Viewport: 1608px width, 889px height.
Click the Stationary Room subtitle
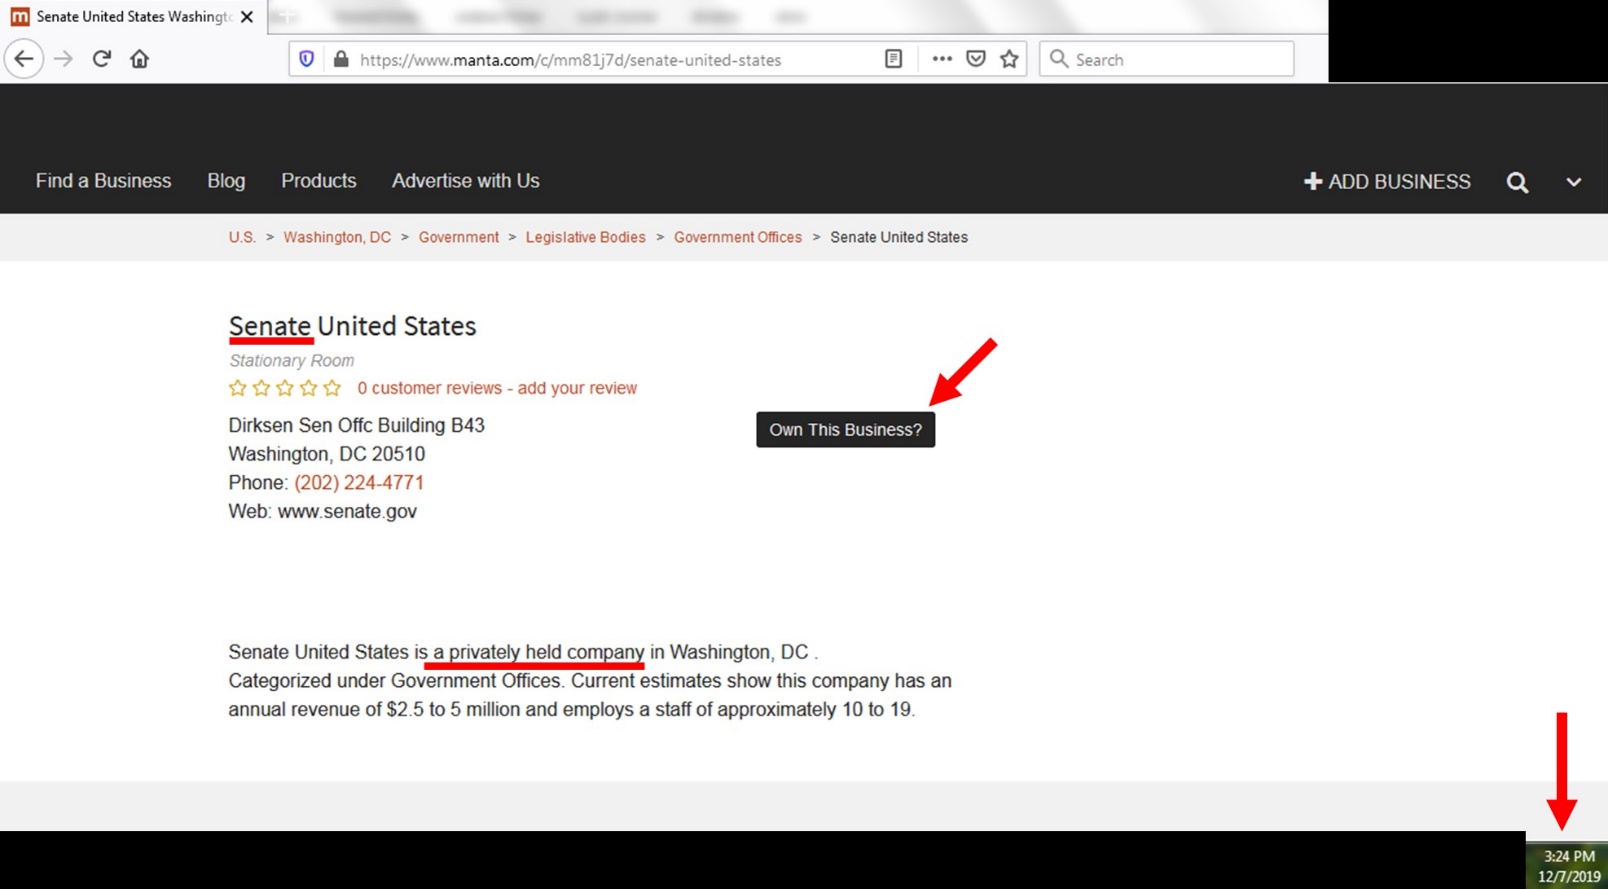tap(291, 361)
